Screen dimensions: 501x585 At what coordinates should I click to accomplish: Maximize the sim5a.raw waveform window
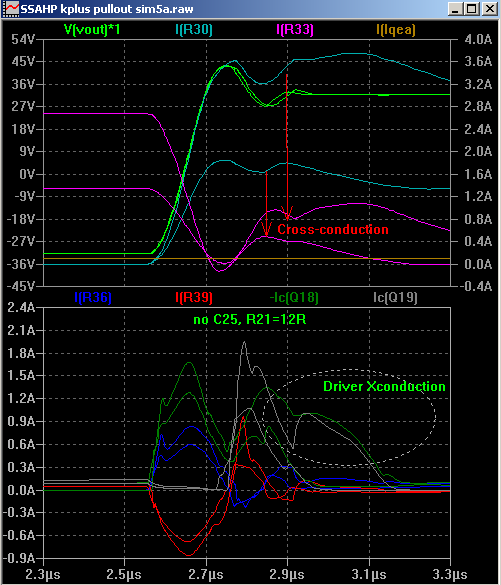click(x=472, y=9)
